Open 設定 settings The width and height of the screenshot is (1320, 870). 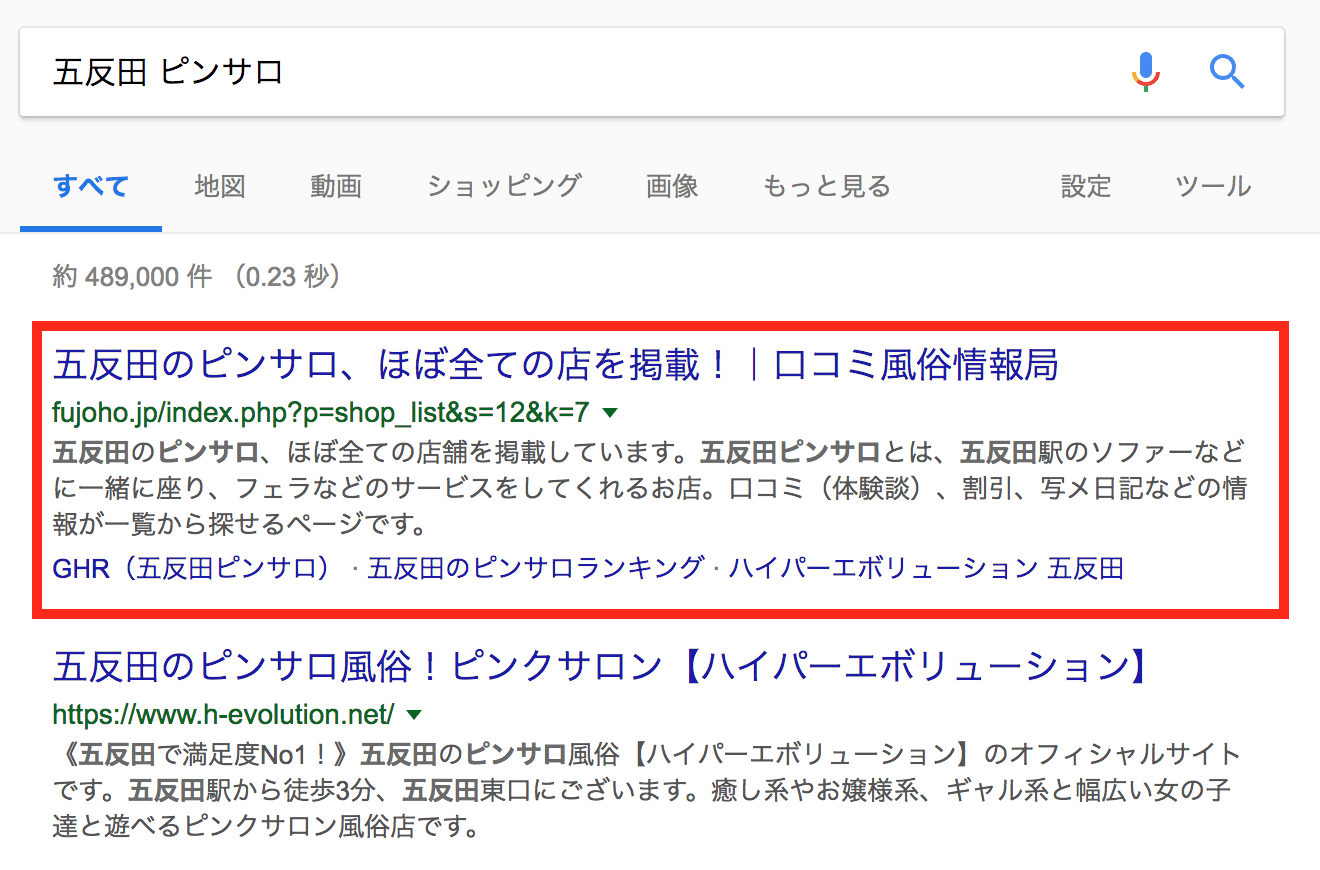coord(1086,187)
